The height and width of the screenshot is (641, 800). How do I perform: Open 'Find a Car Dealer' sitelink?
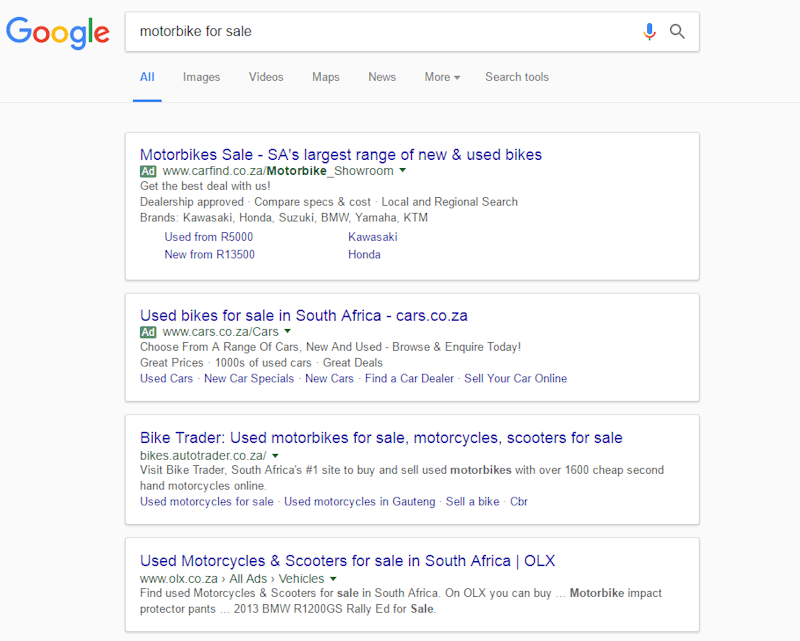[409, 378]
